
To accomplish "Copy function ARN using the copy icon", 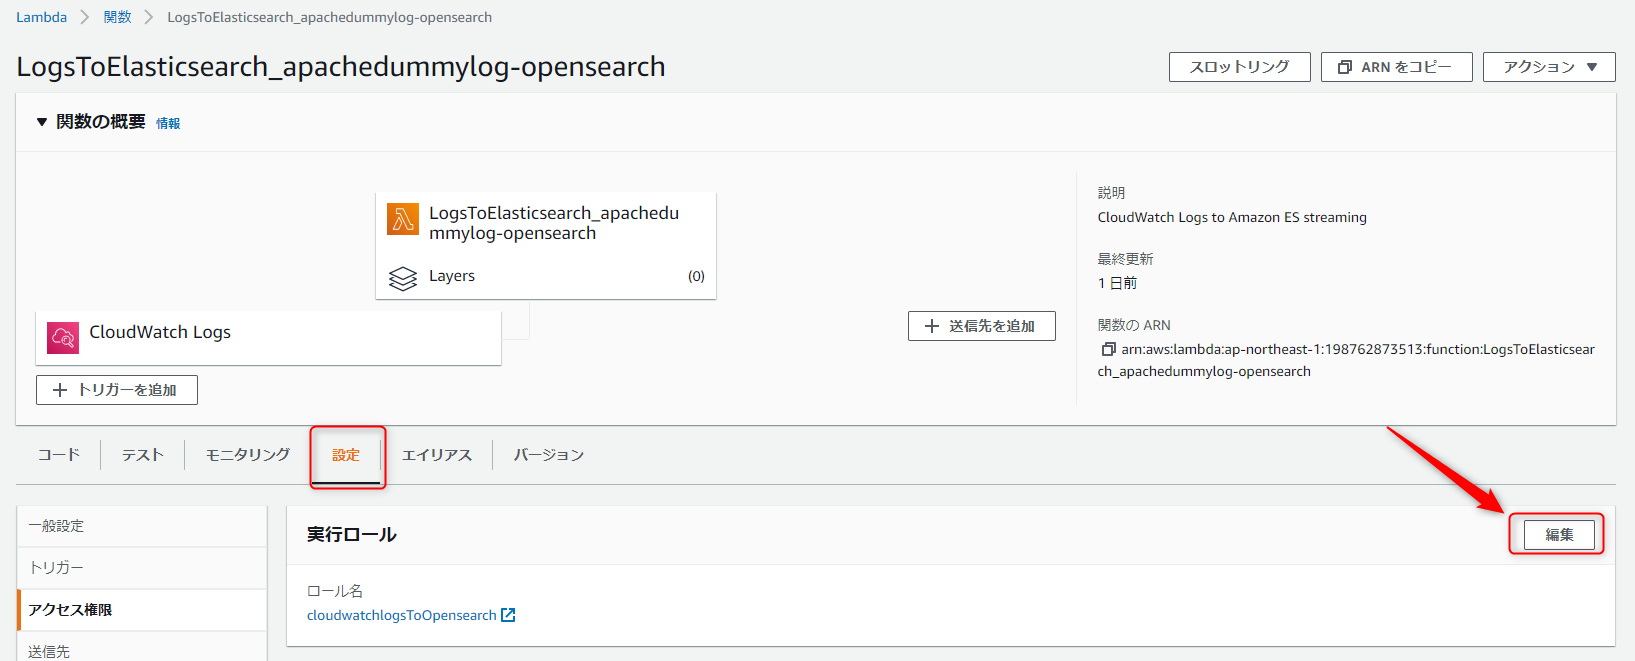I will 1108,349.
